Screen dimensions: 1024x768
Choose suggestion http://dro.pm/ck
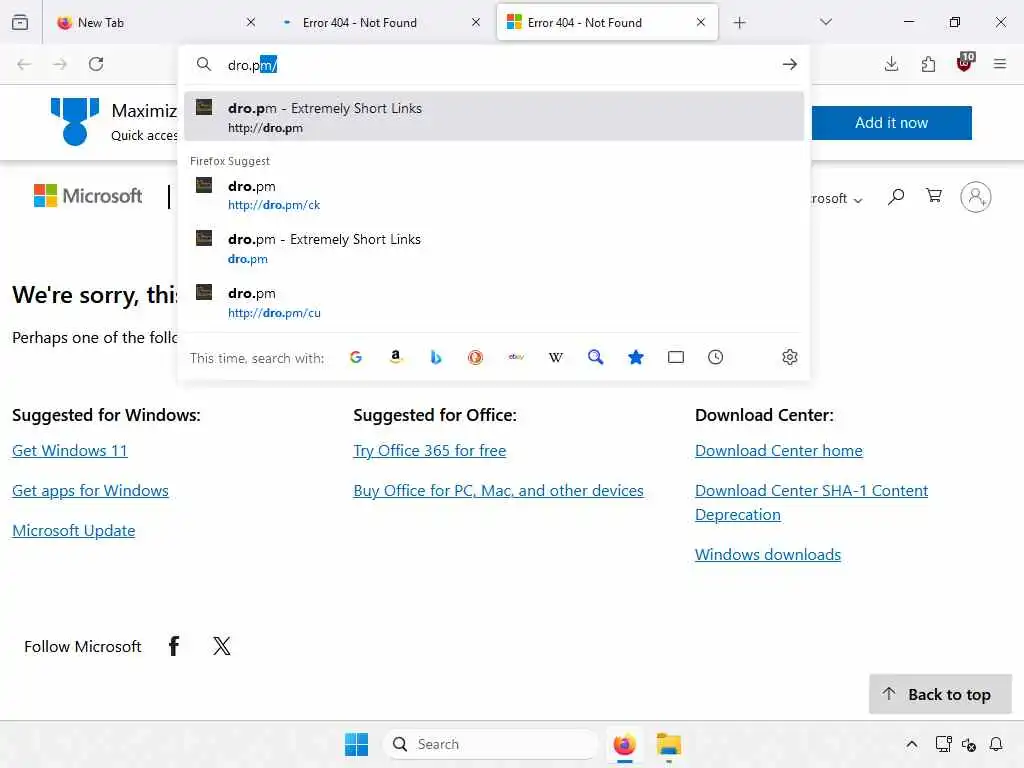pyautogui.click(x=494, y=195)
